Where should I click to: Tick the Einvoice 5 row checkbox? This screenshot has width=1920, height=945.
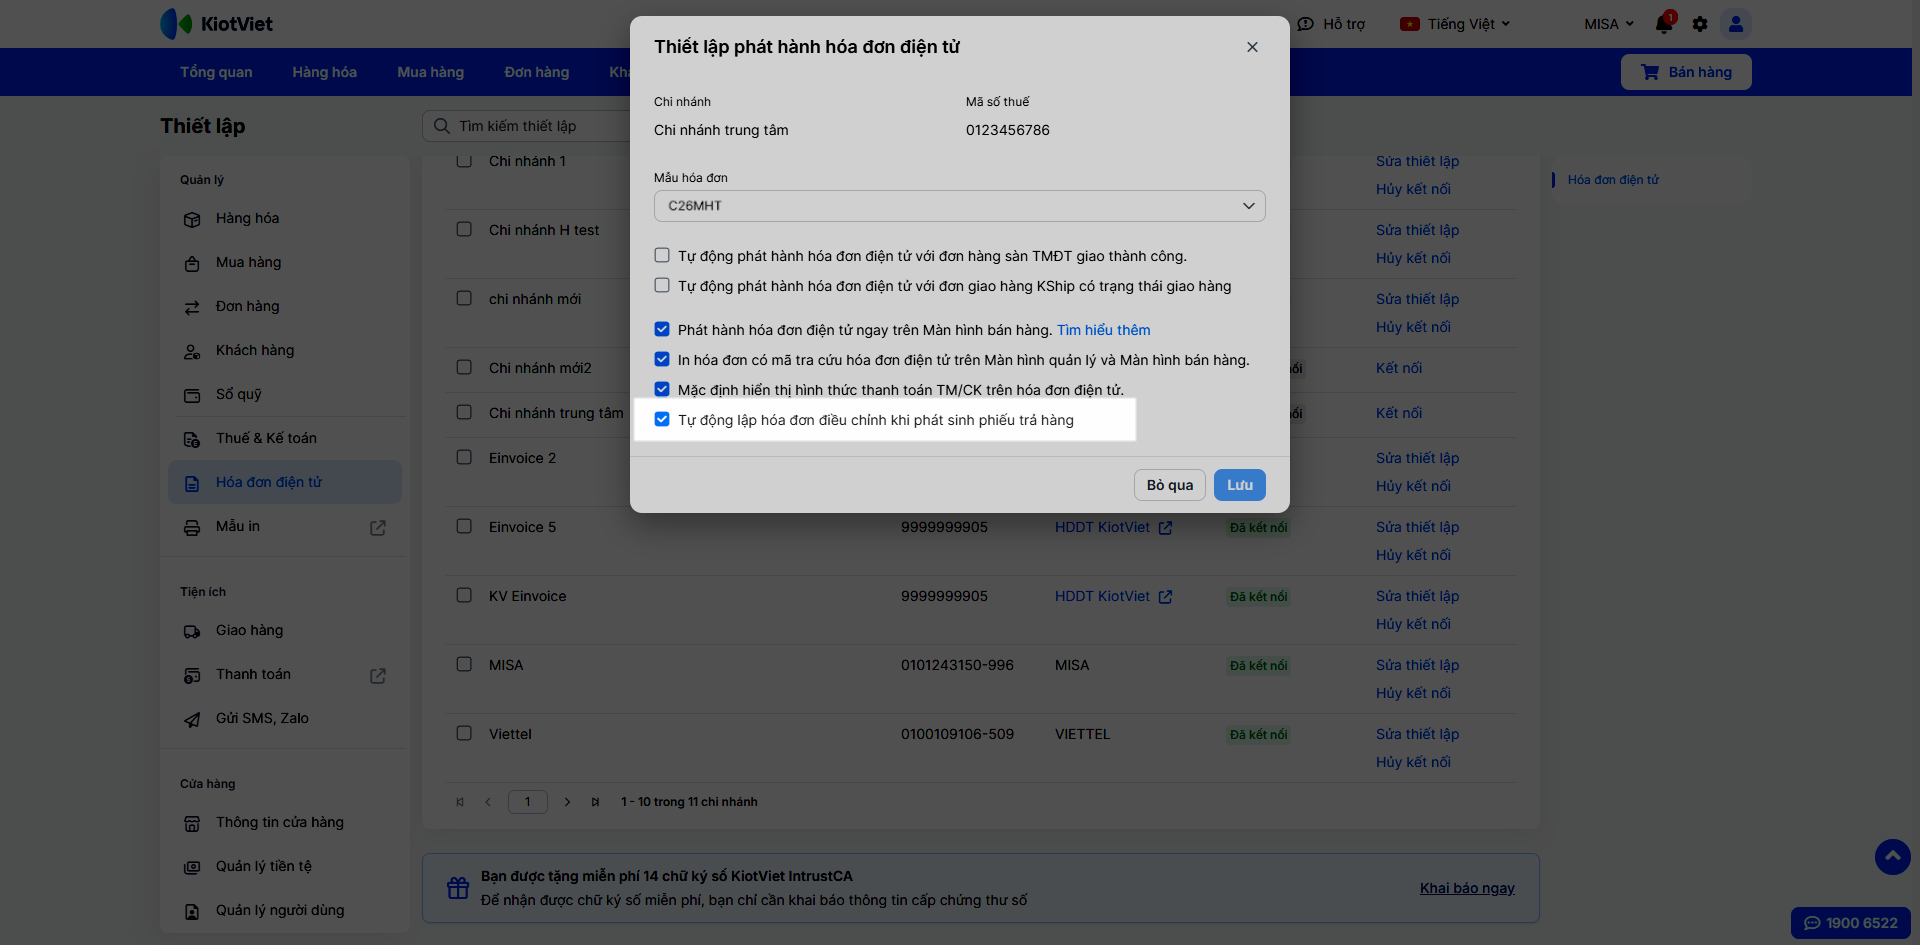(x=464, y=526)
